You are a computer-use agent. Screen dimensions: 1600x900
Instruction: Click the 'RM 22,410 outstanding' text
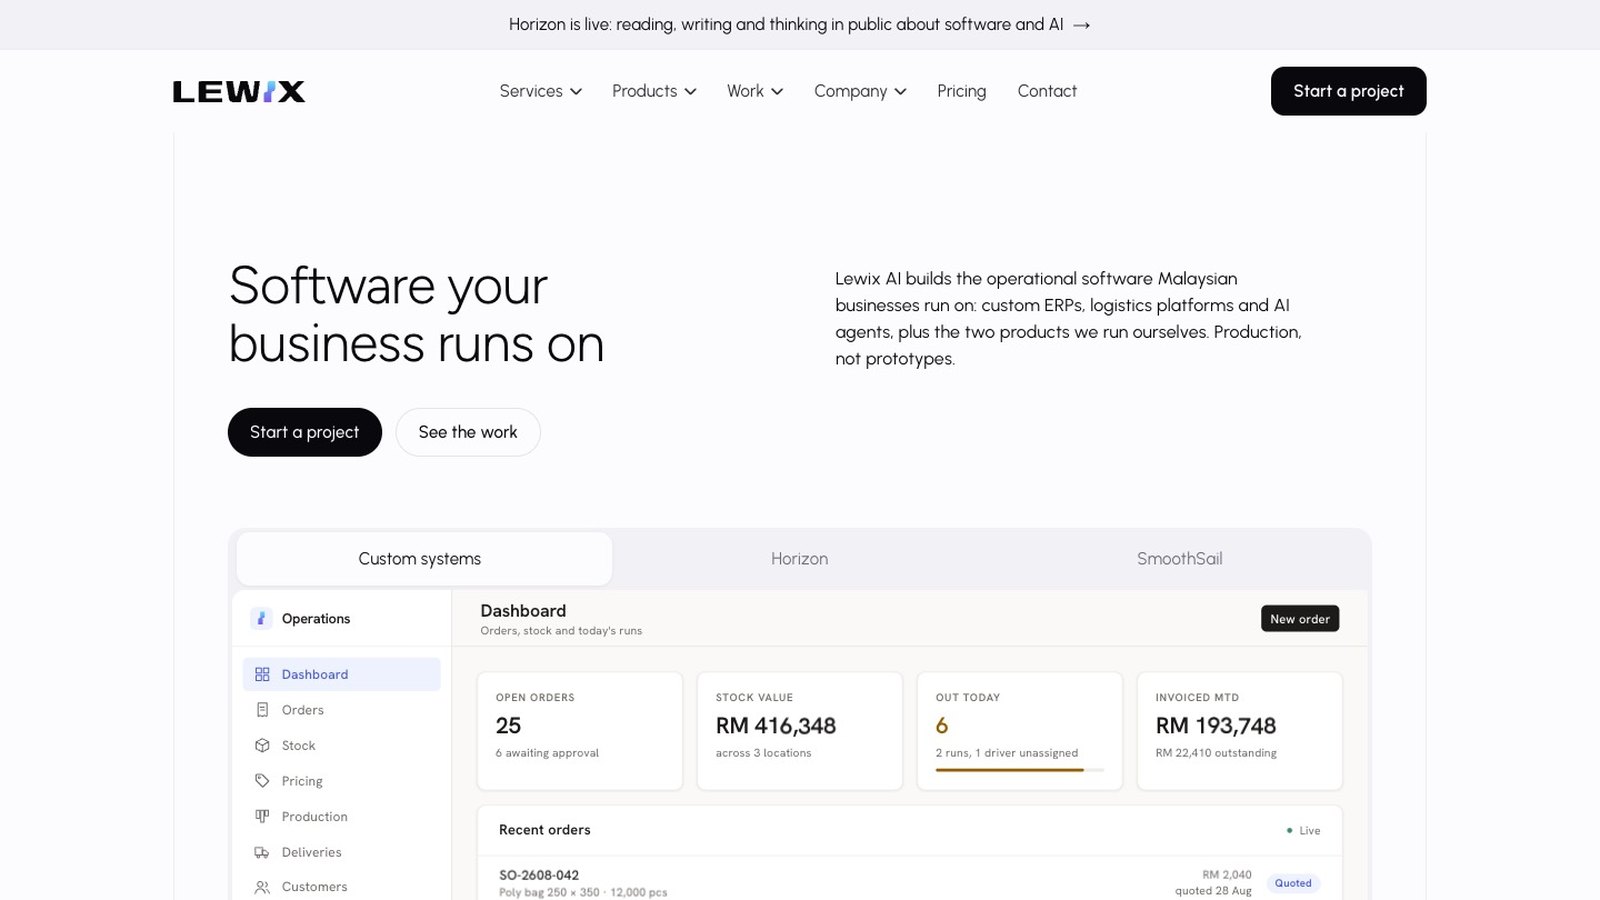pyautogui.click(x=1216, y=753)
